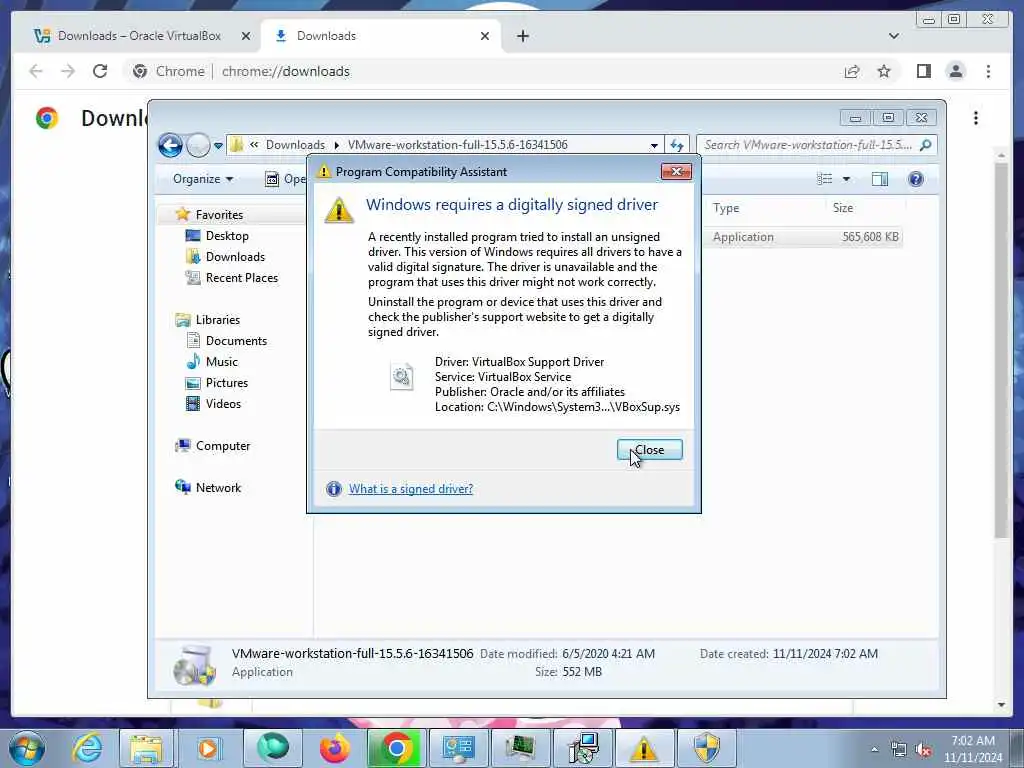
Task: Click Chrome tab search chevron
Action: coord(893,37)
